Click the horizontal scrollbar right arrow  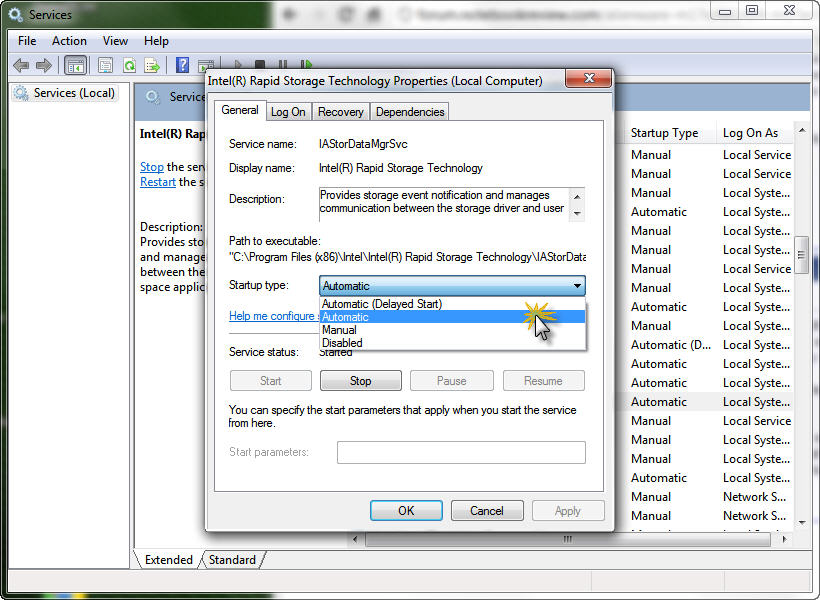[784, 539]
